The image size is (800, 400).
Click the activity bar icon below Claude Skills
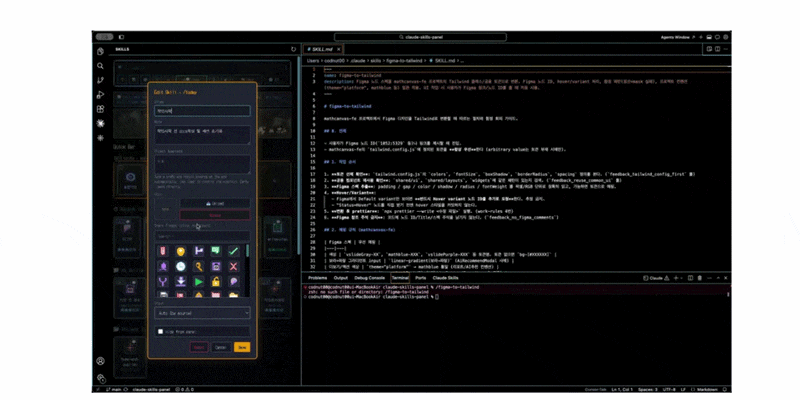(x=101, y=138)
